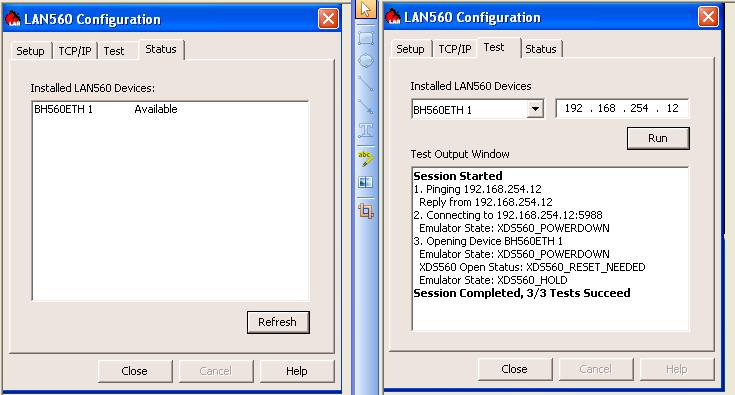Click the 'Session Completed, 3/3 Tests Succeed' line
735x395 pixels.
pos(522,293)
